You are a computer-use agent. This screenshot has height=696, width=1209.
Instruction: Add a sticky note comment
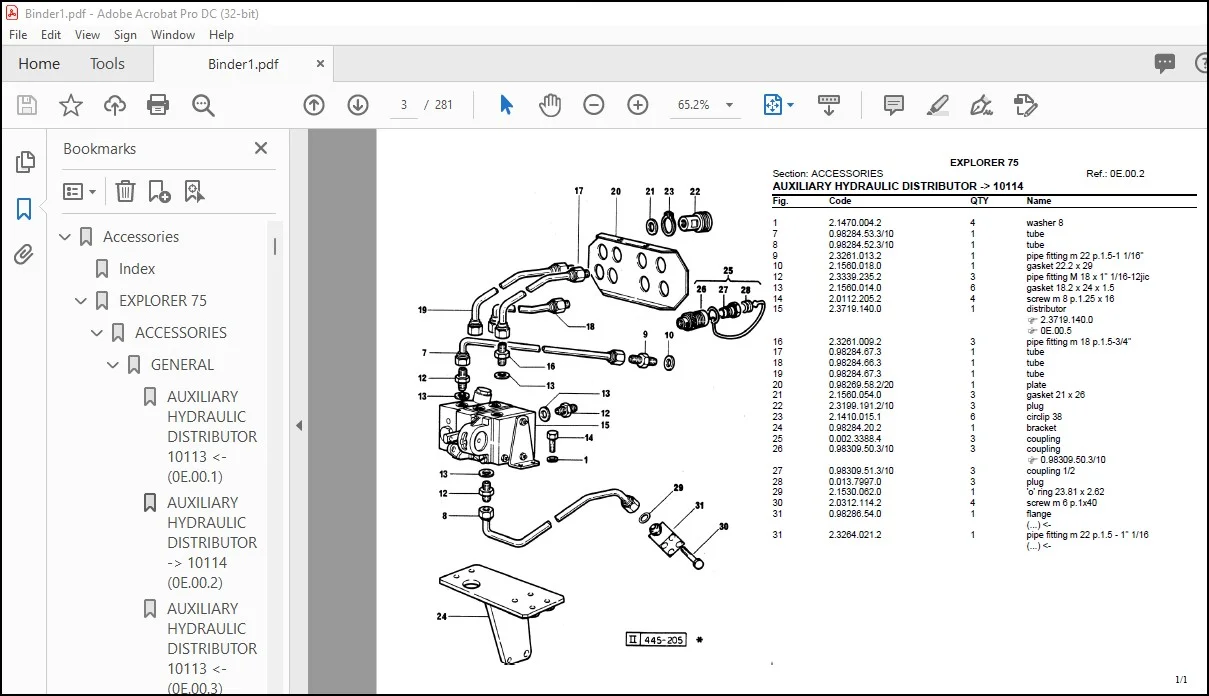[894, 105]
